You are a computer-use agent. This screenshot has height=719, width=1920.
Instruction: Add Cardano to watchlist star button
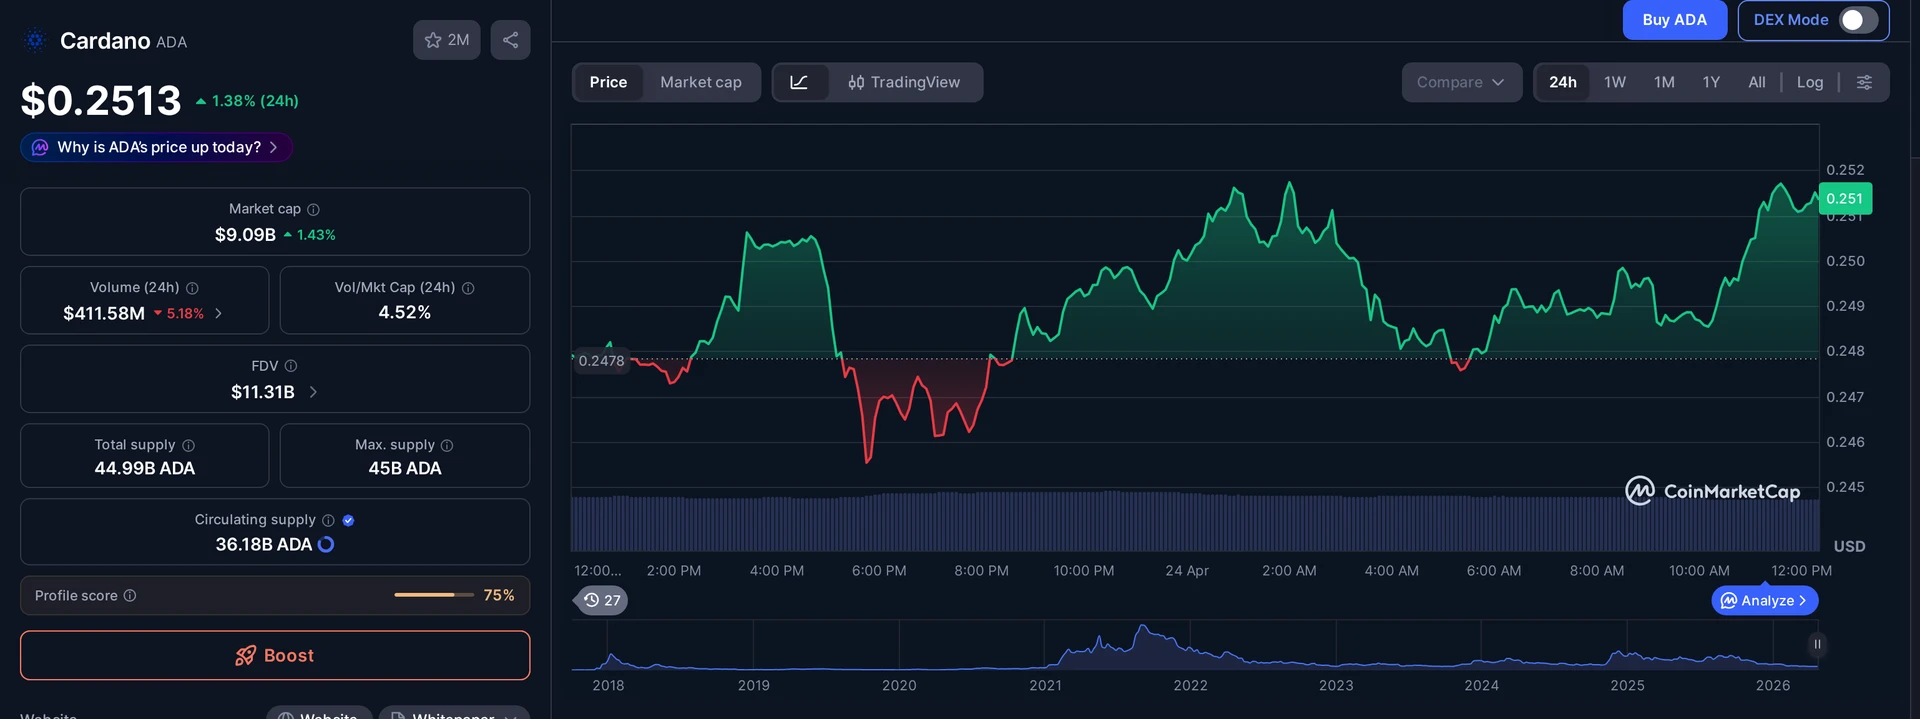(447, 40)
